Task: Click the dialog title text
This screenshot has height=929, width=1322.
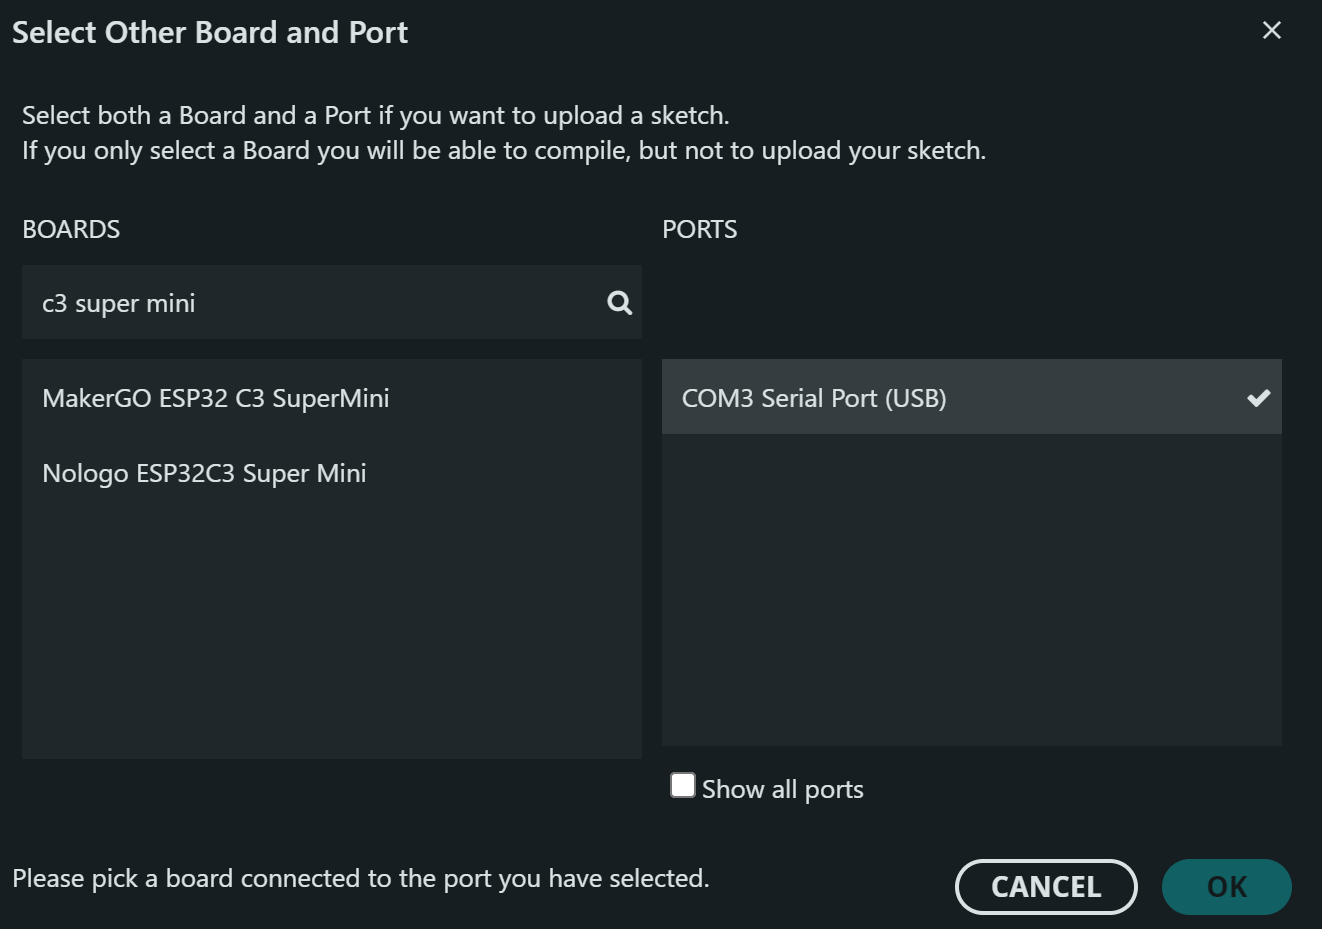Action: pyautogui.click(x=210, y=32)
